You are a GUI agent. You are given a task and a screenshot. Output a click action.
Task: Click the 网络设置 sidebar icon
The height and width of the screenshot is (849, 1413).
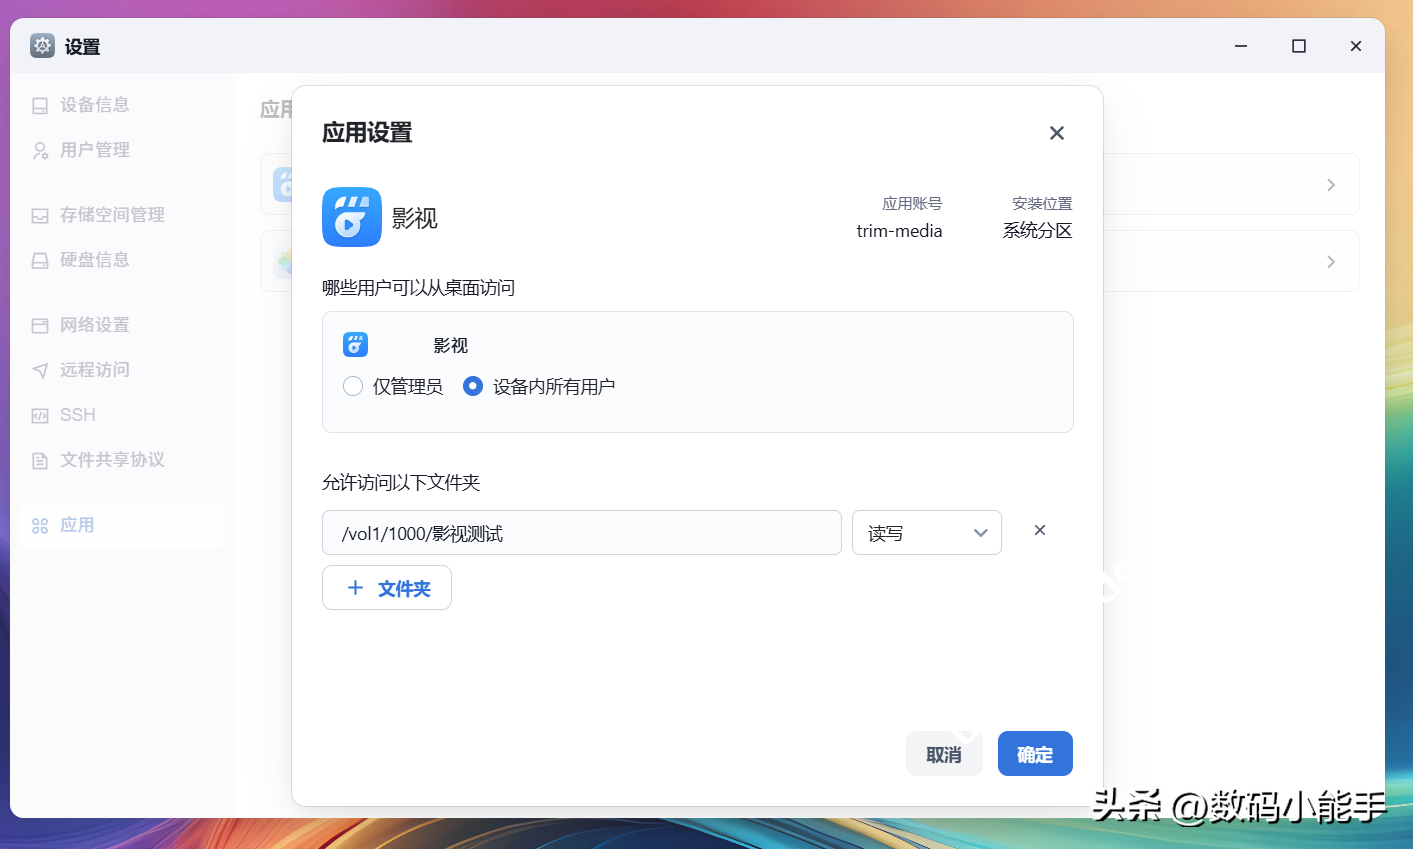[40, 326]
